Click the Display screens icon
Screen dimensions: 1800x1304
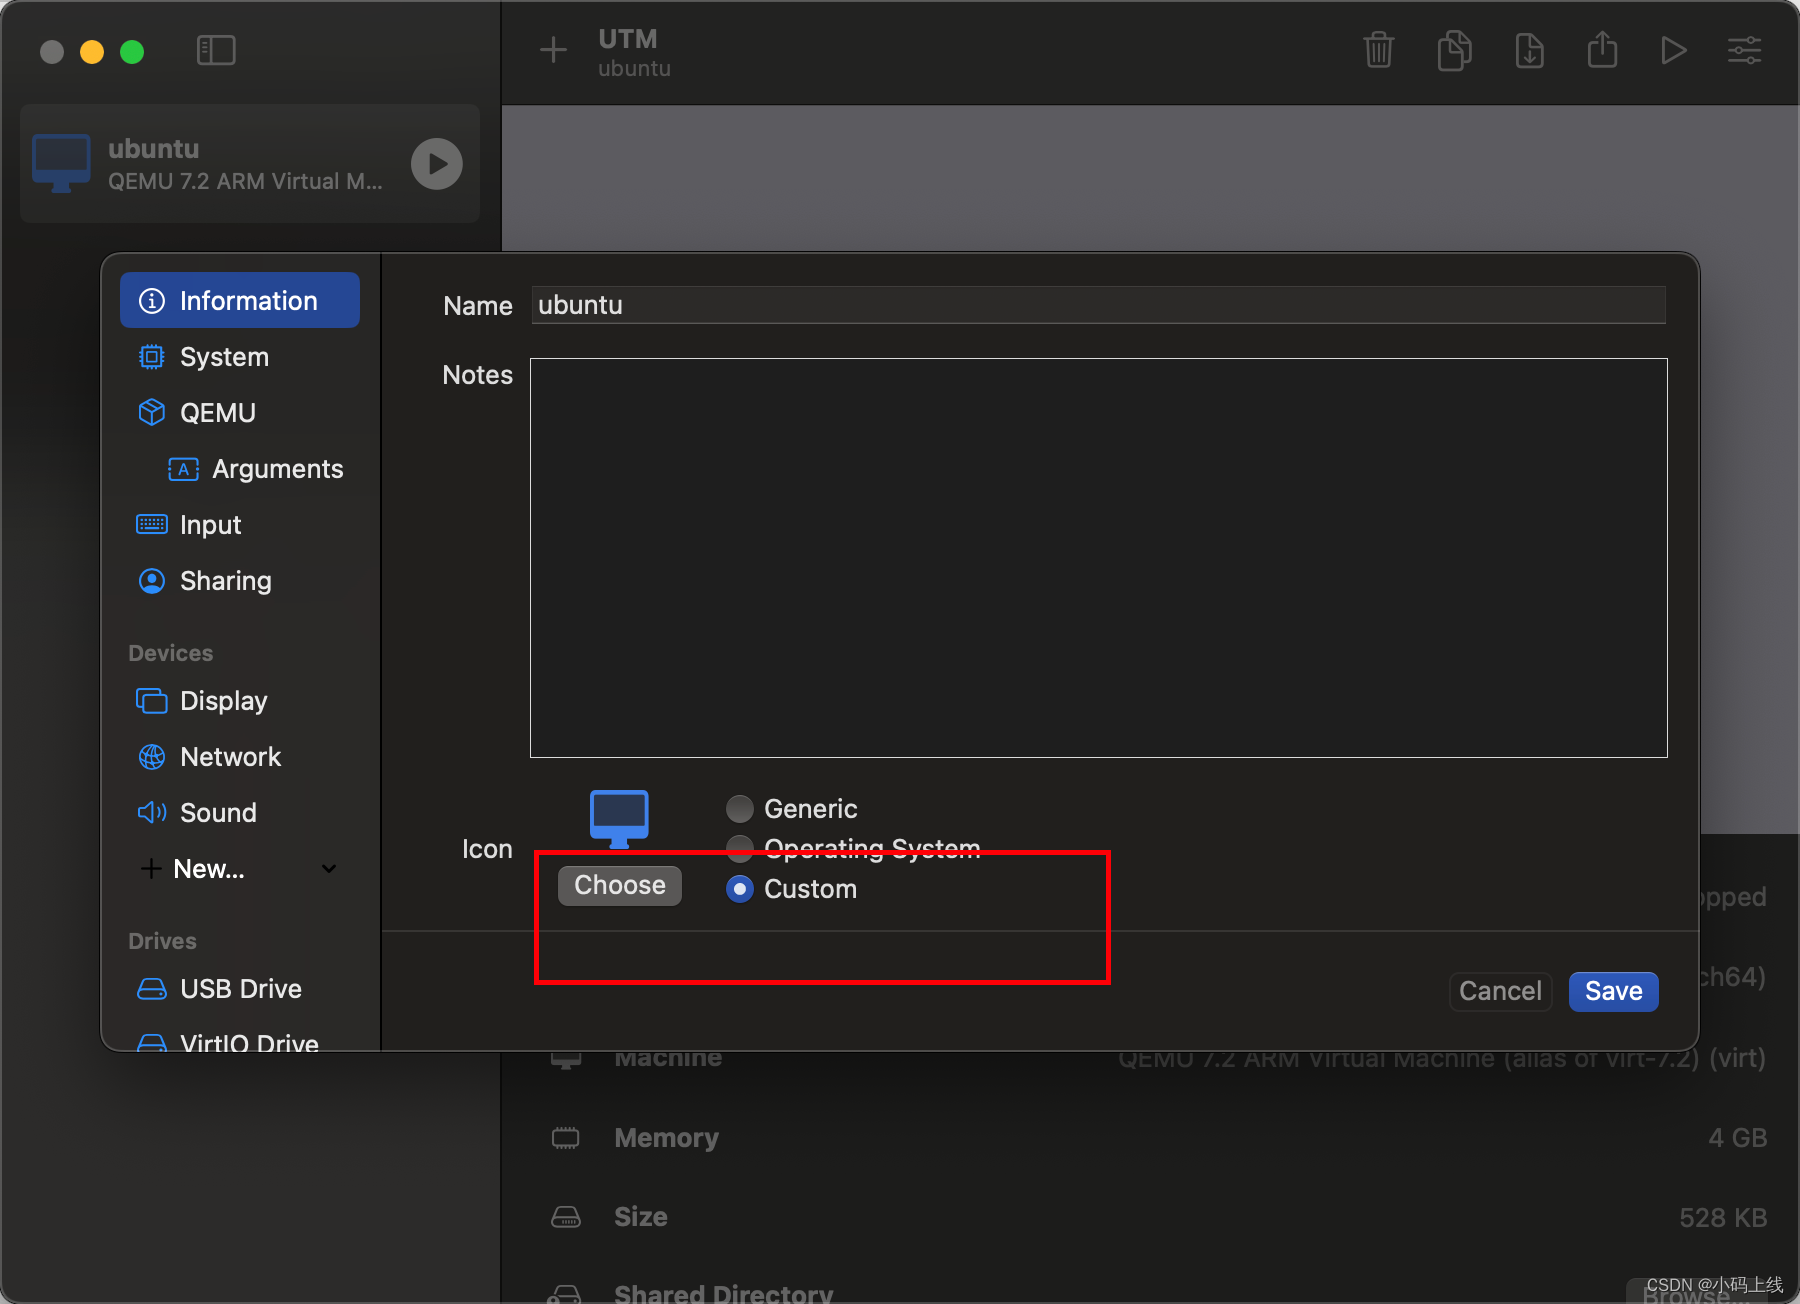152,701
